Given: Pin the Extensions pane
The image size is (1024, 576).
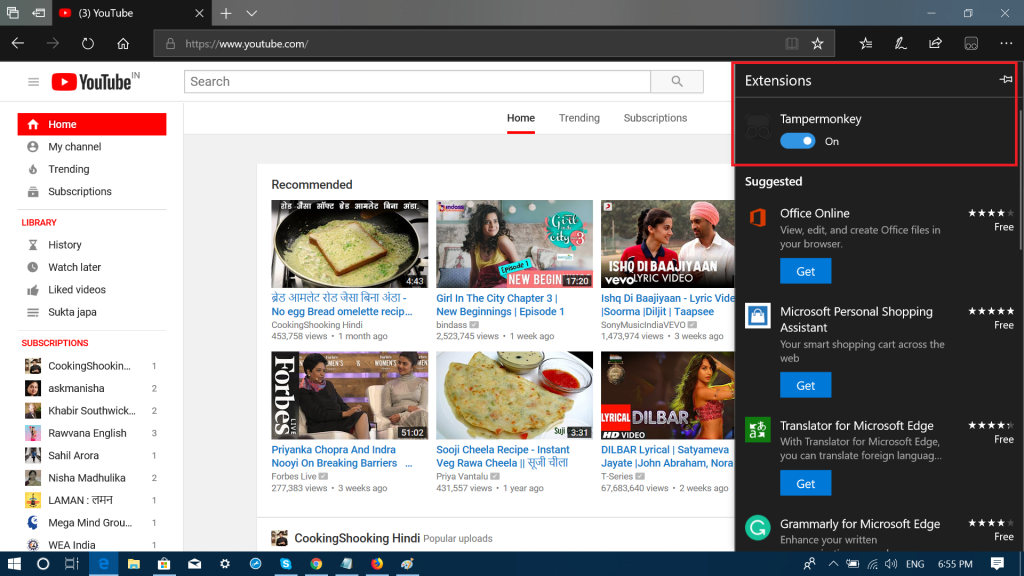Looking at the screenshot, I should click(x=1006, y=80).
